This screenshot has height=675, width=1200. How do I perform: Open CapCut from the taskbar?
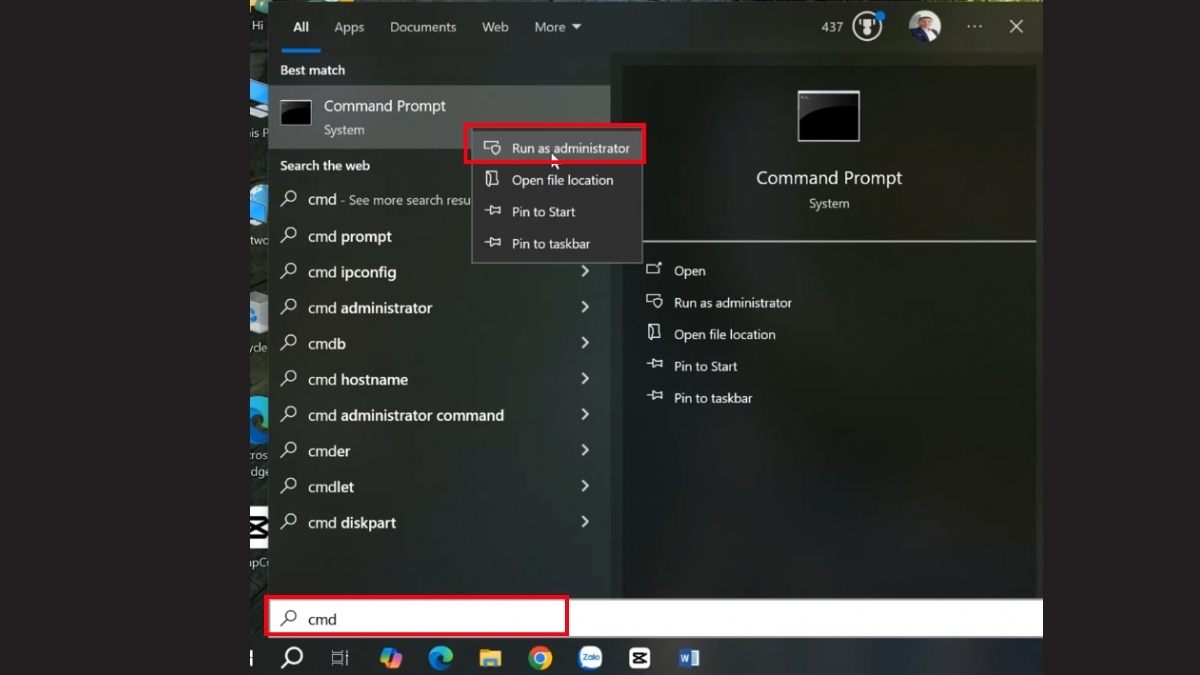tap(640, 657)
